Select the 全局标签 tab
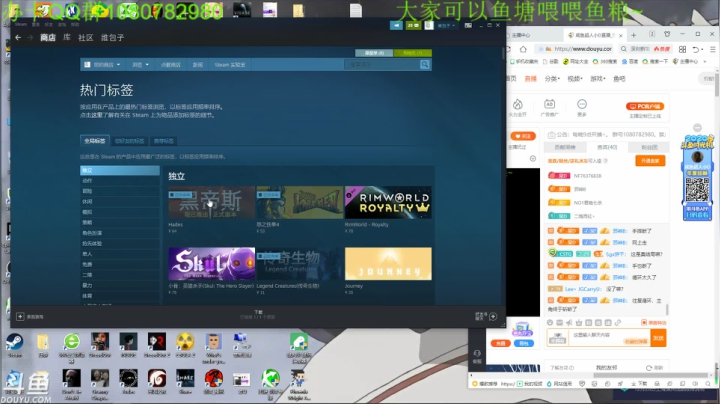 coord(95,140)
